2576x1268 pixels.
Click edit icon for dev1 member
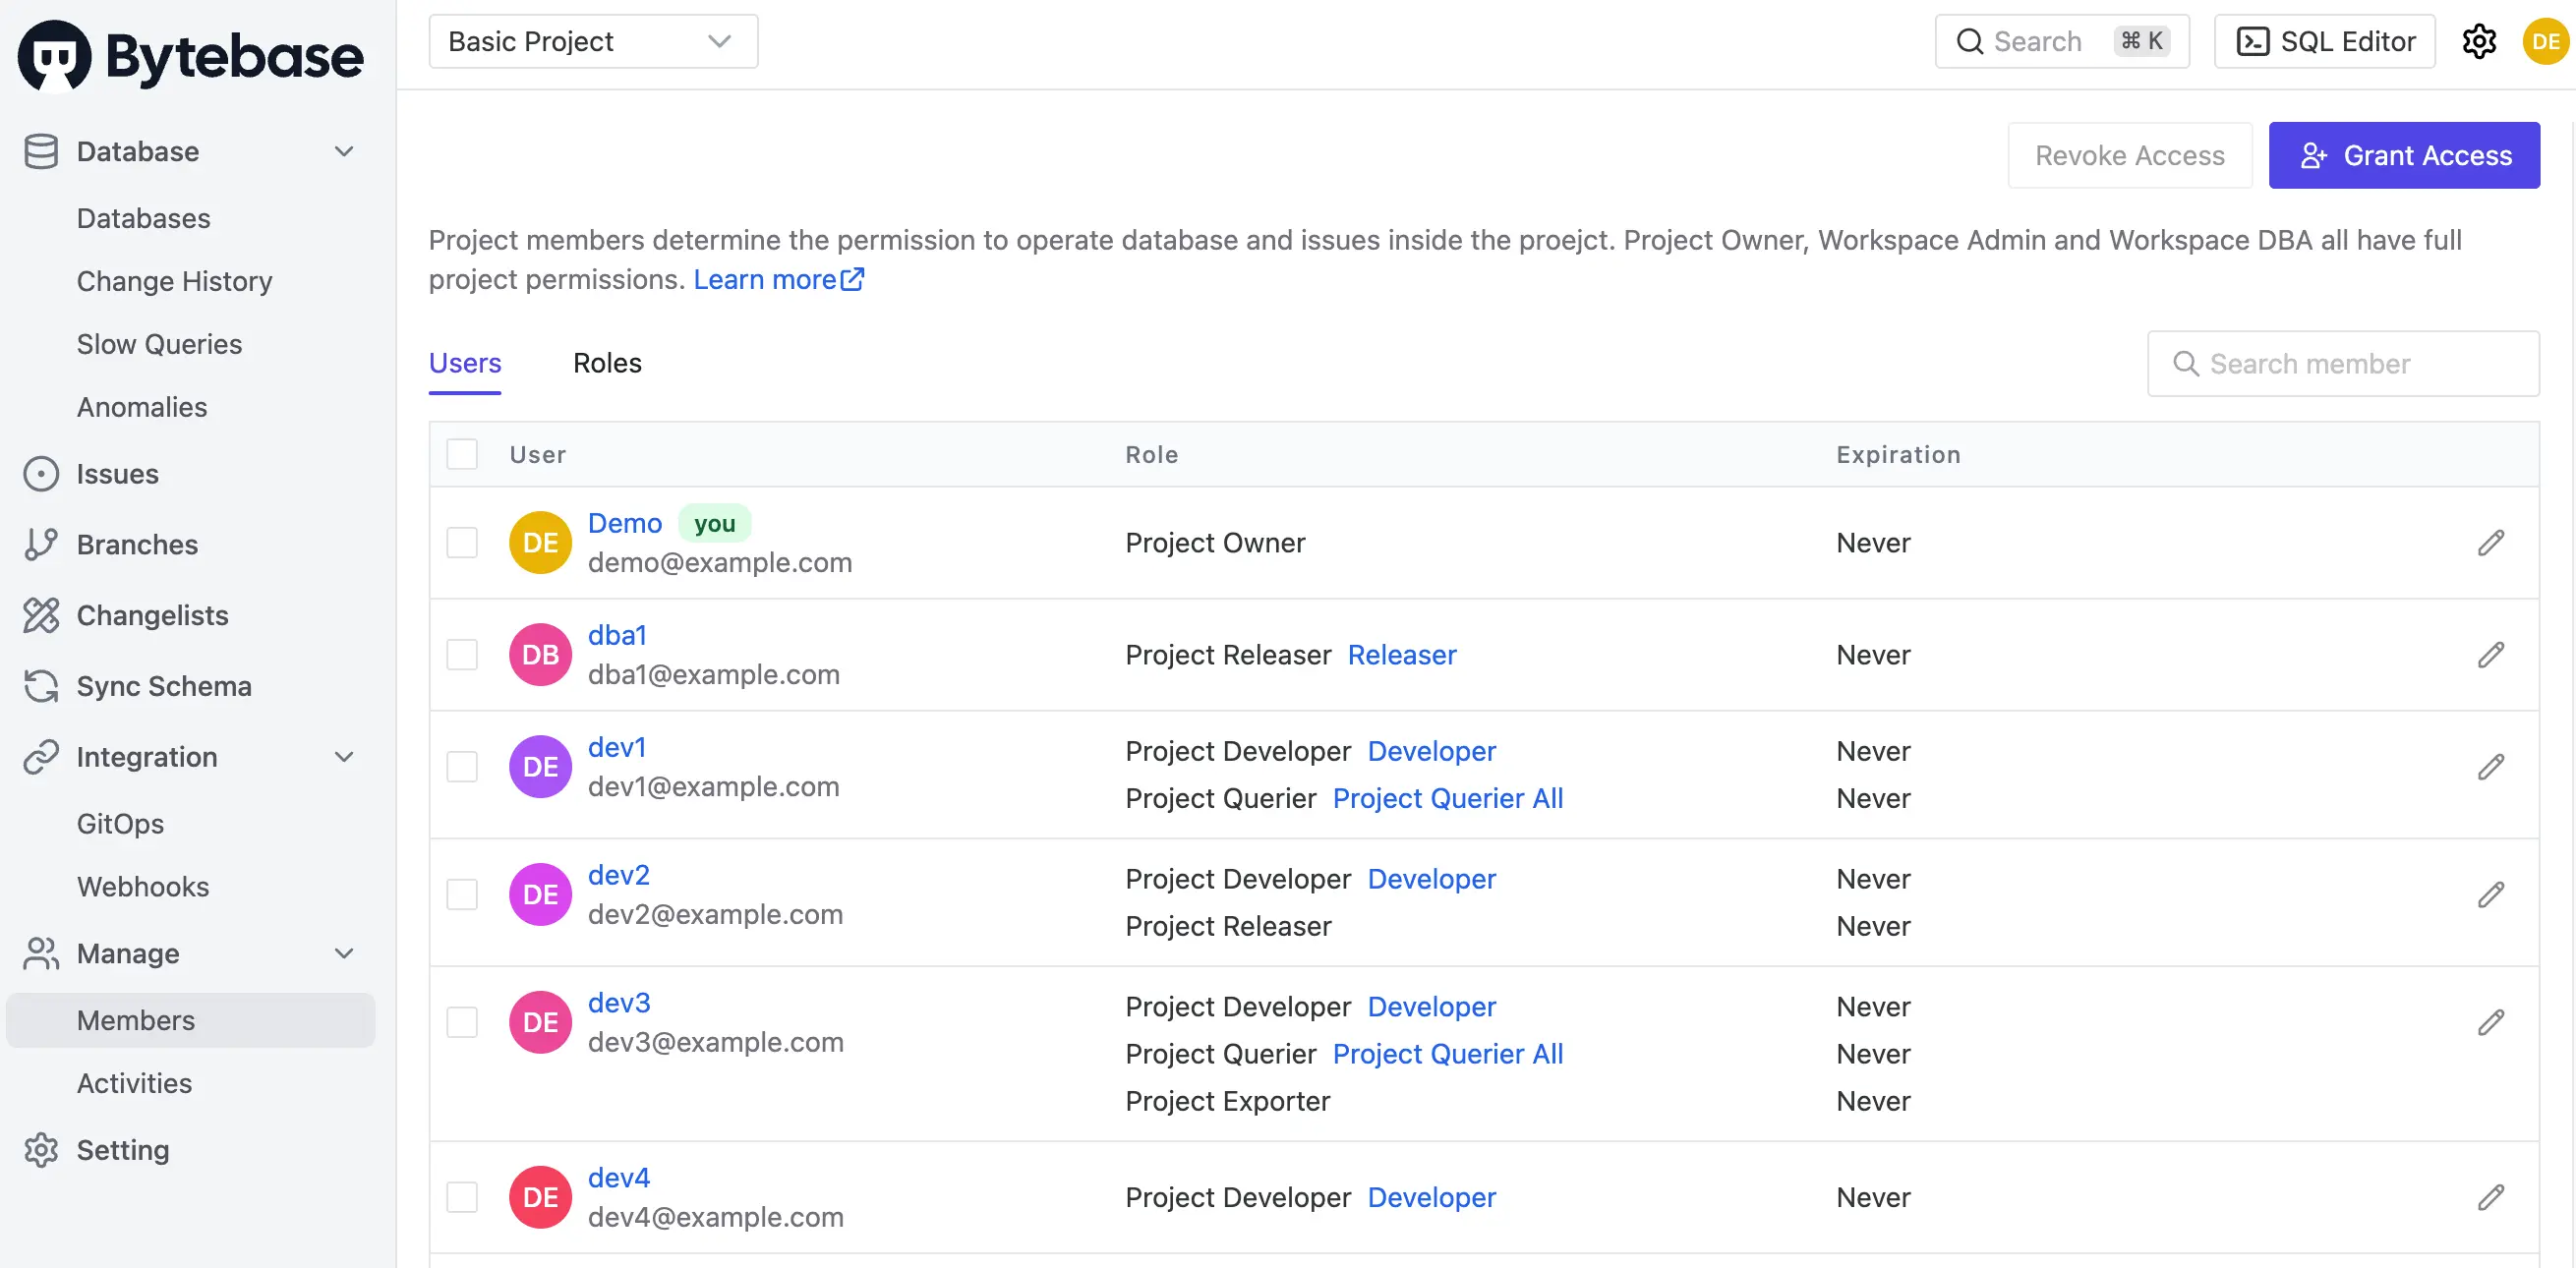2492,766
